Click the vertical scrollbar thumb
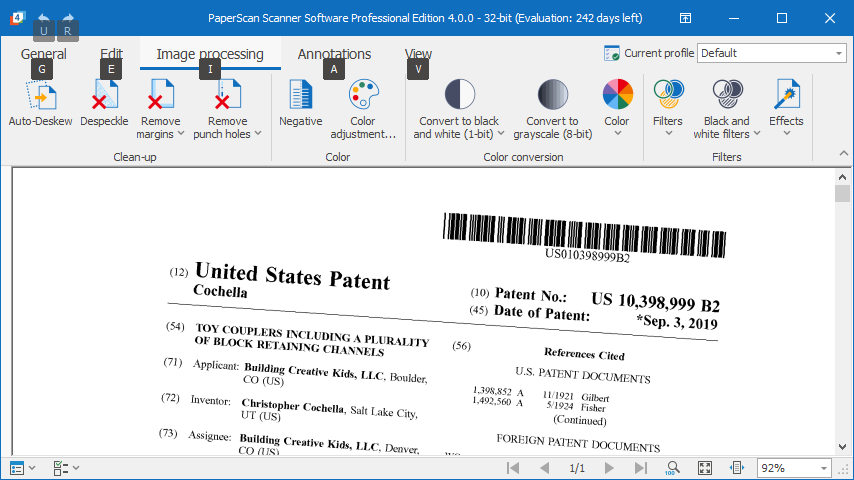 [x=843, y=193]
